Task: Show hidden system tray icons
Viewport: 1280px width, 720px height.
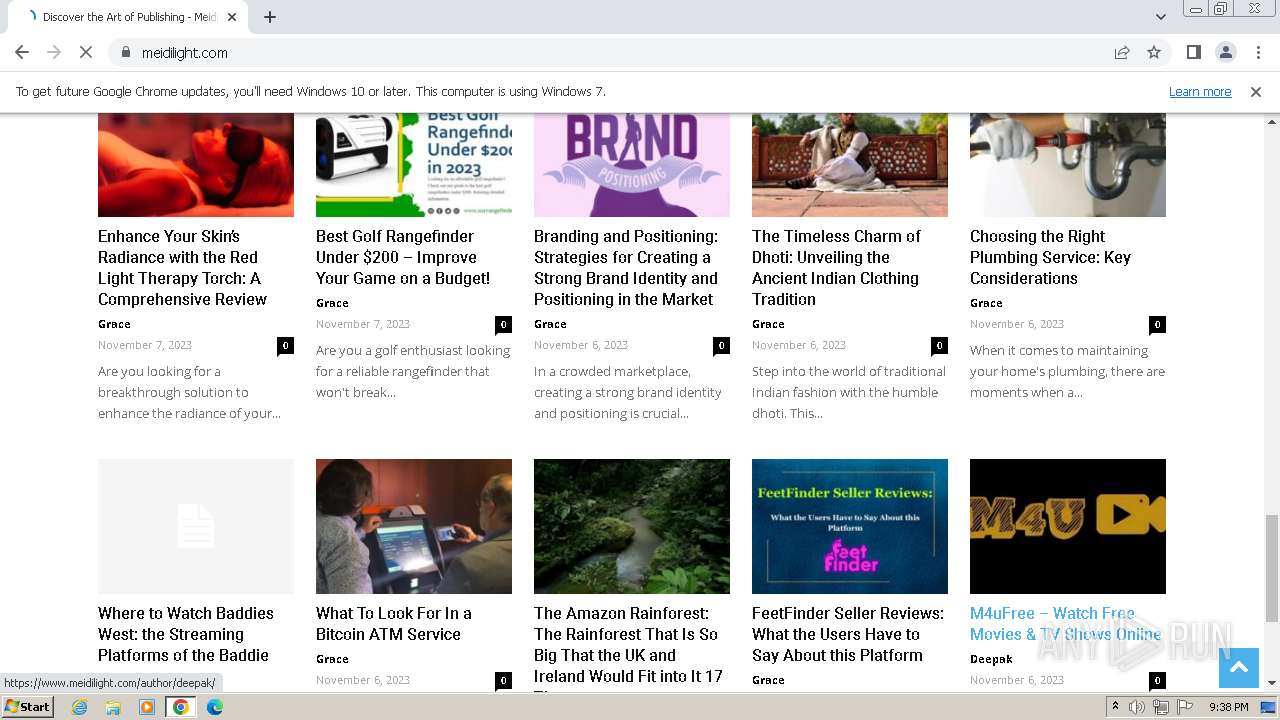Action: pyautogui.click(x=1115, y=707)
